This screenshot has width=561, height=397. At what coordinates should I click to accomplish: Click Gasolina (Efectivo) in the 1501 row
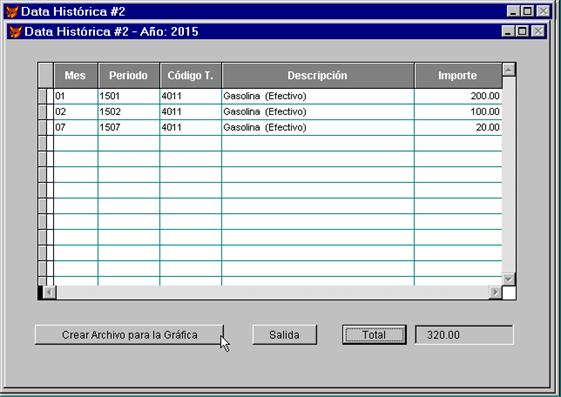click(318, 96)
